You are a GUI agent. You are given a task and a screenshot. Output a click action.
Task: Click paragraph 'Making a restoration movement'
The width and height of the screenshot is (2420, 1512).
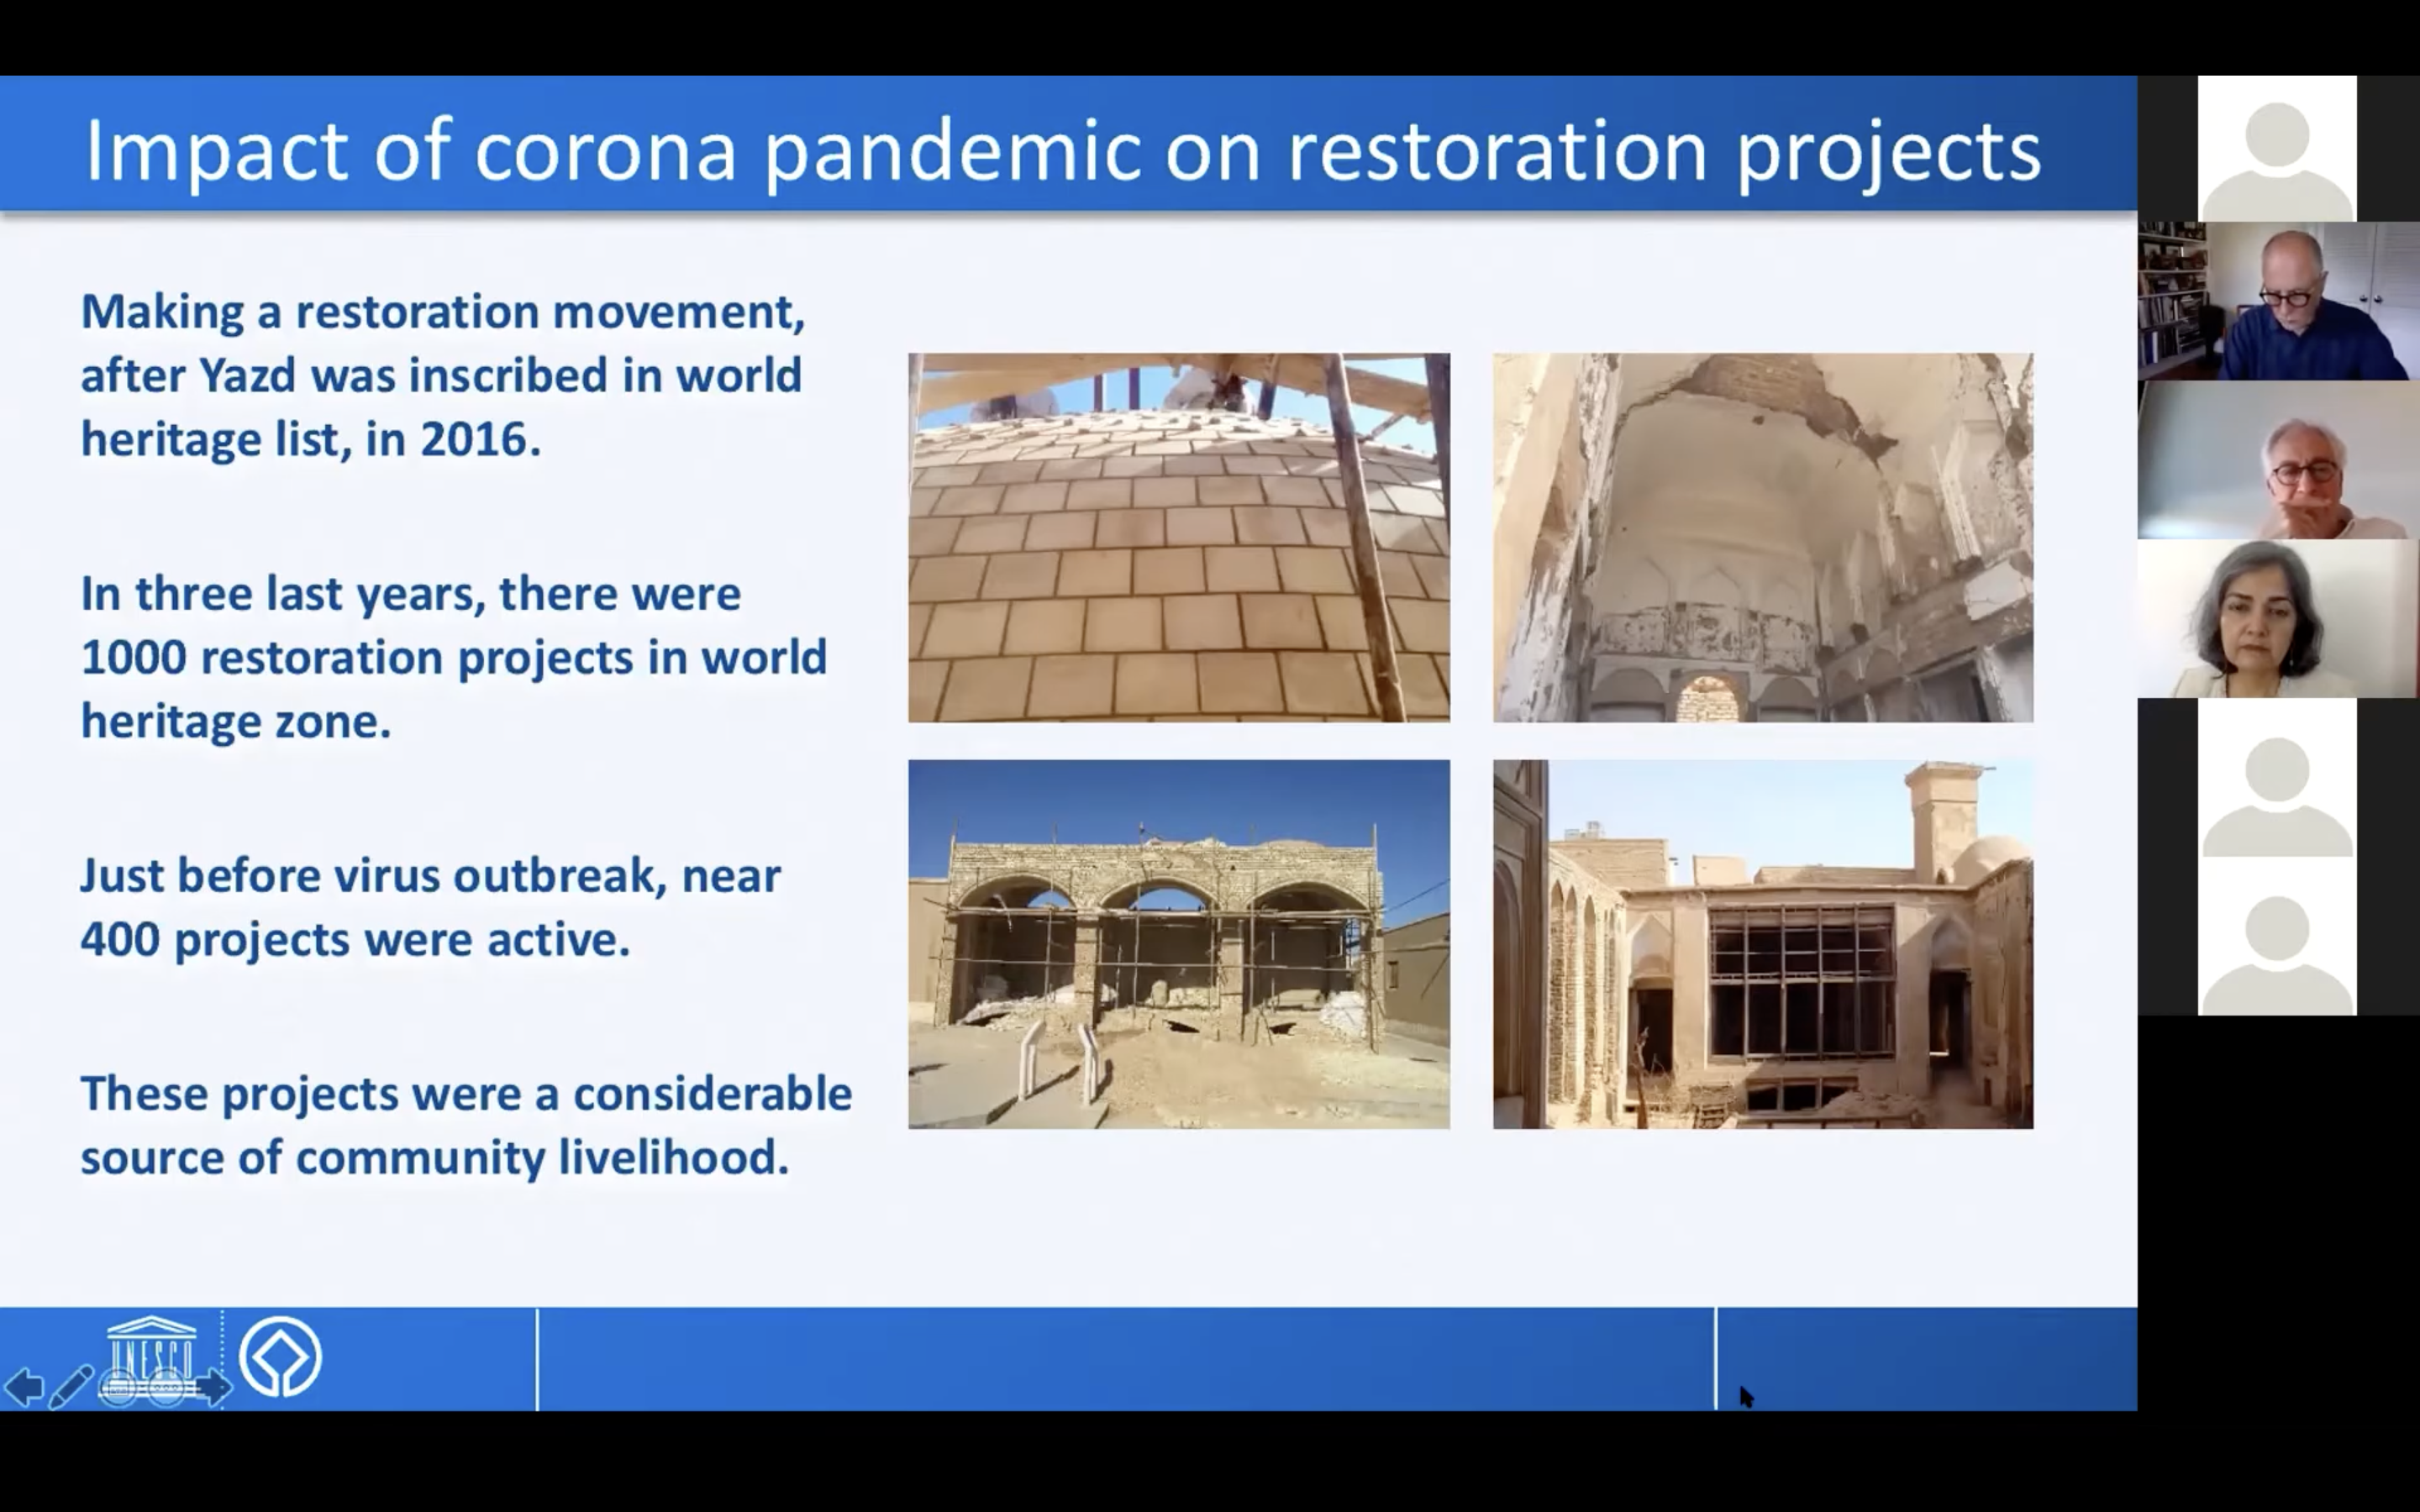click(x=442, y=376)
